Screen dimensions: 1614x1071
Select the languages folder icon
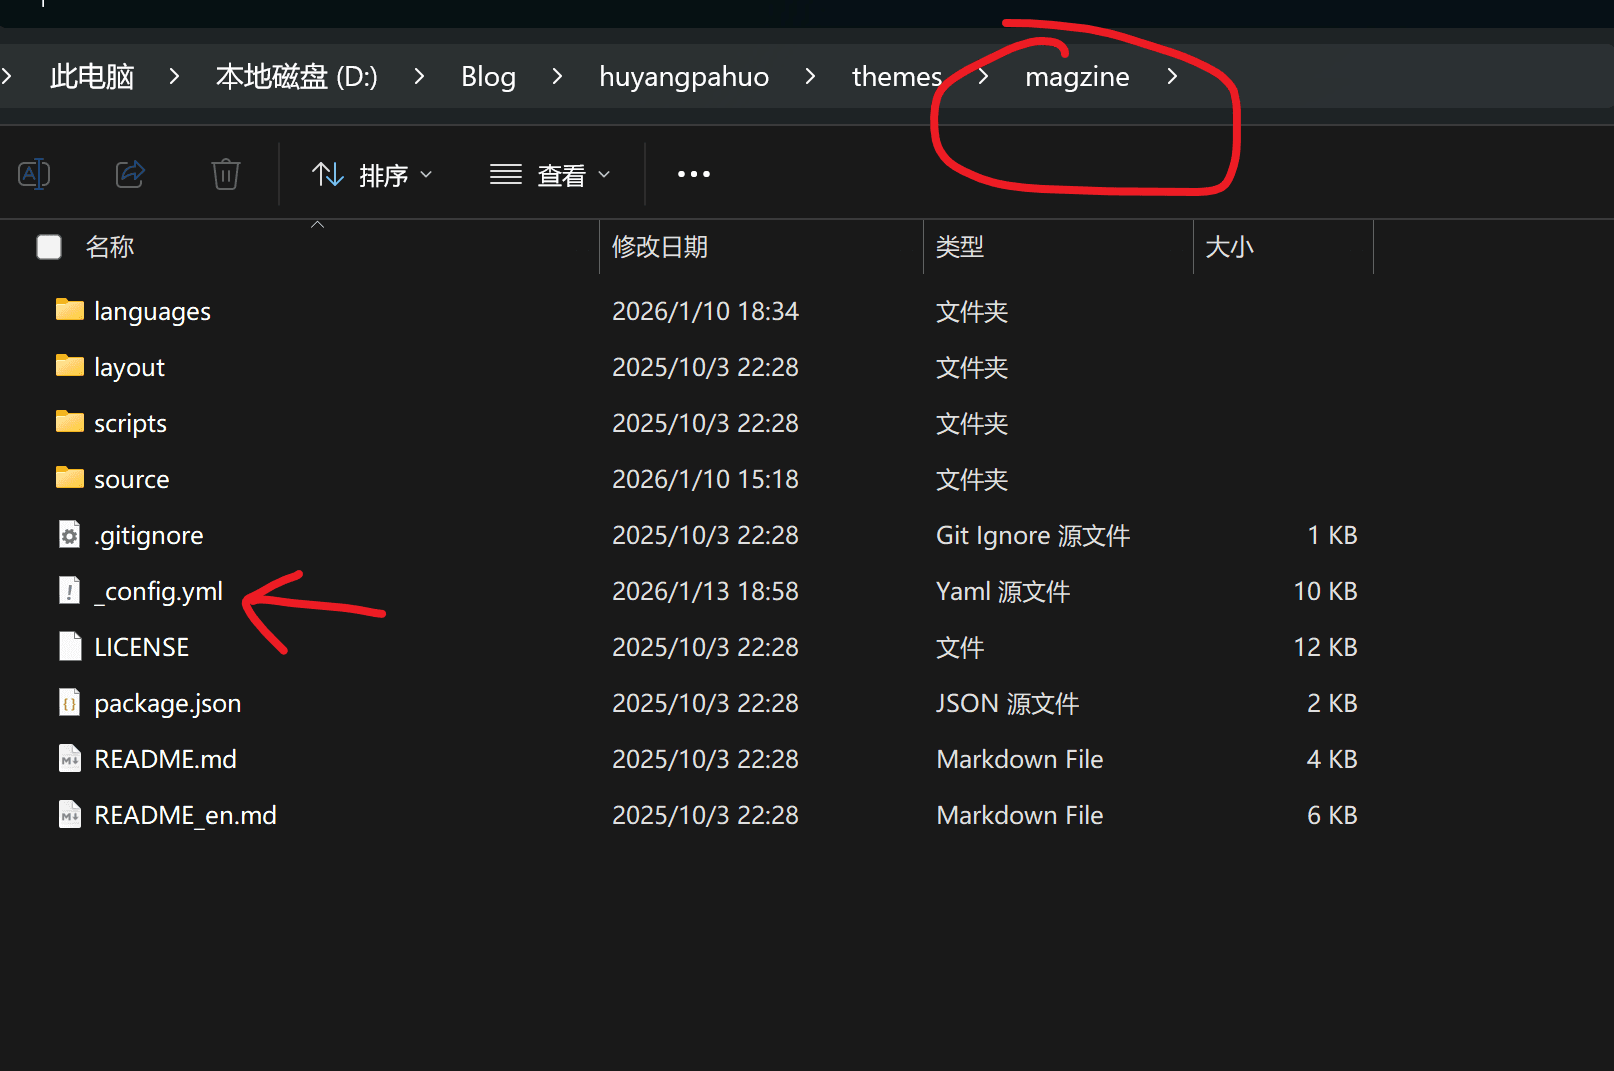coord(69,310)
